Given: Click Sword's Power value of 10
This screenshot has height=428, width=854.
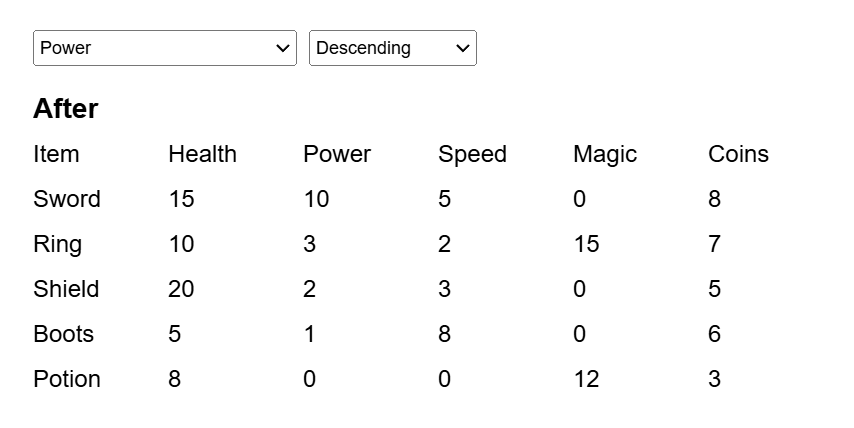Looking at the screenshot, I should 316,199.
